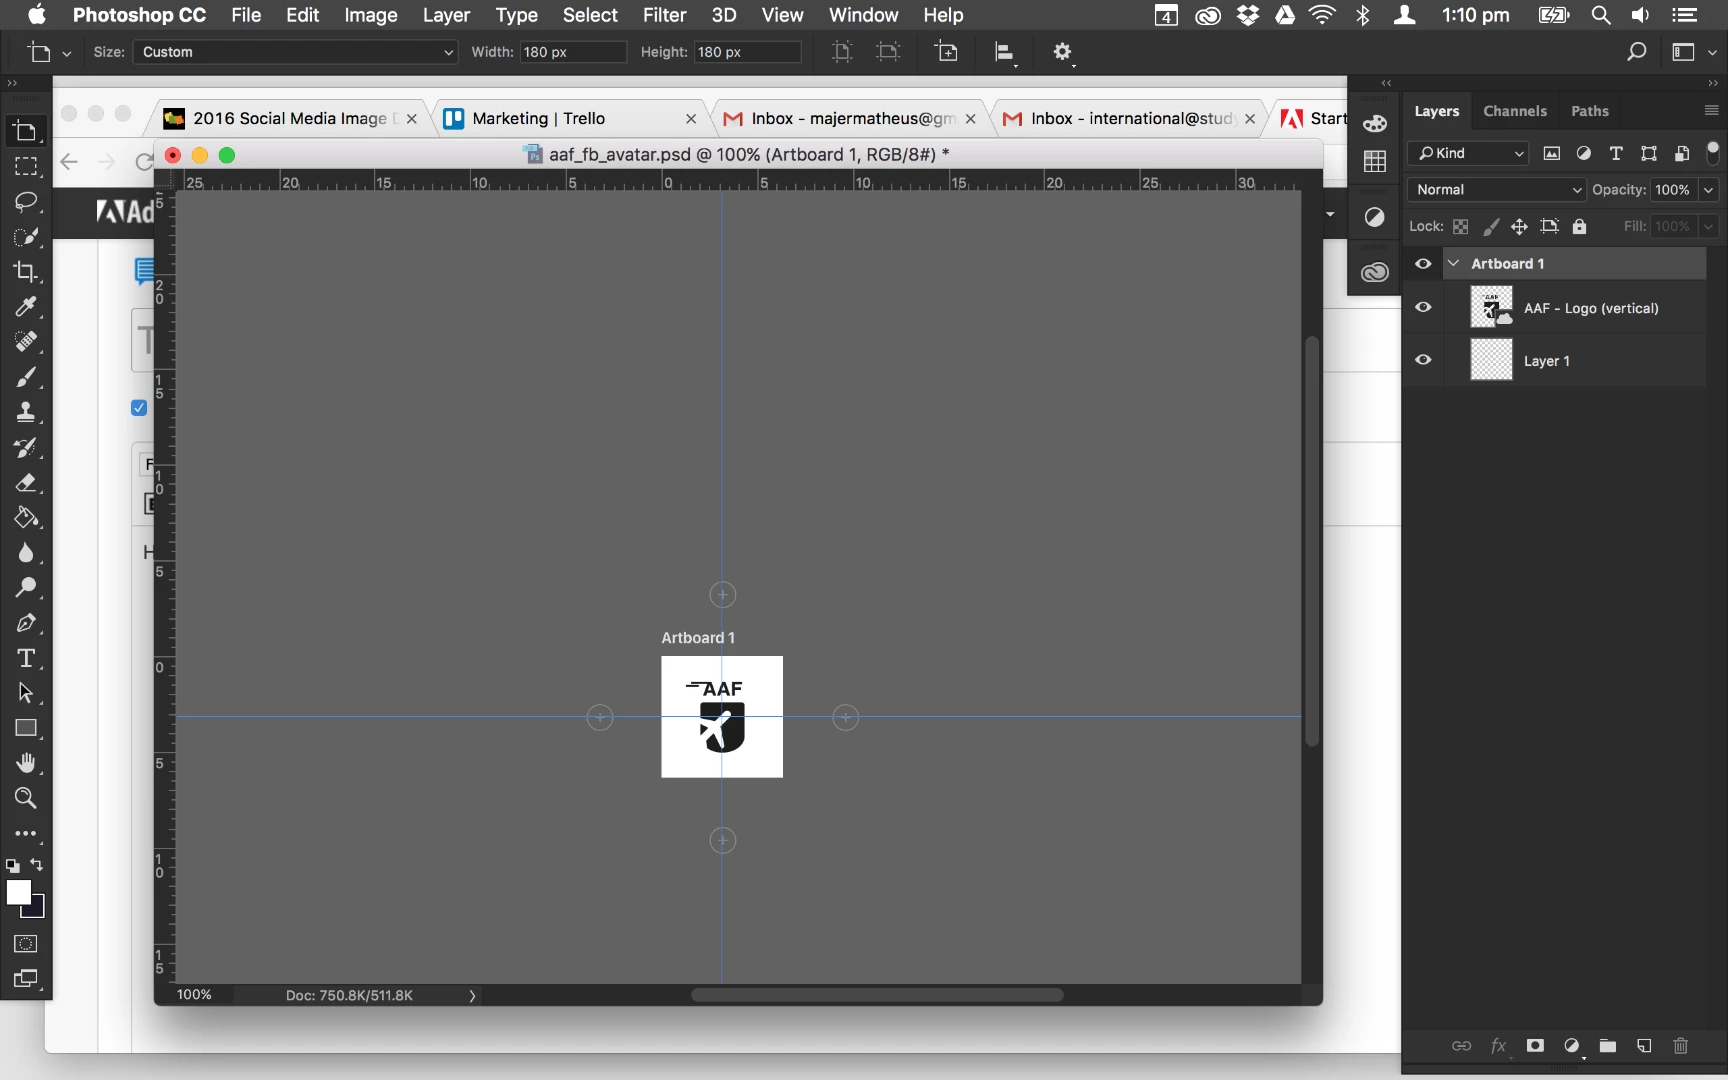Select the Dodge tool
This screenshot has width=1728, height=1080.
point(26,588)
